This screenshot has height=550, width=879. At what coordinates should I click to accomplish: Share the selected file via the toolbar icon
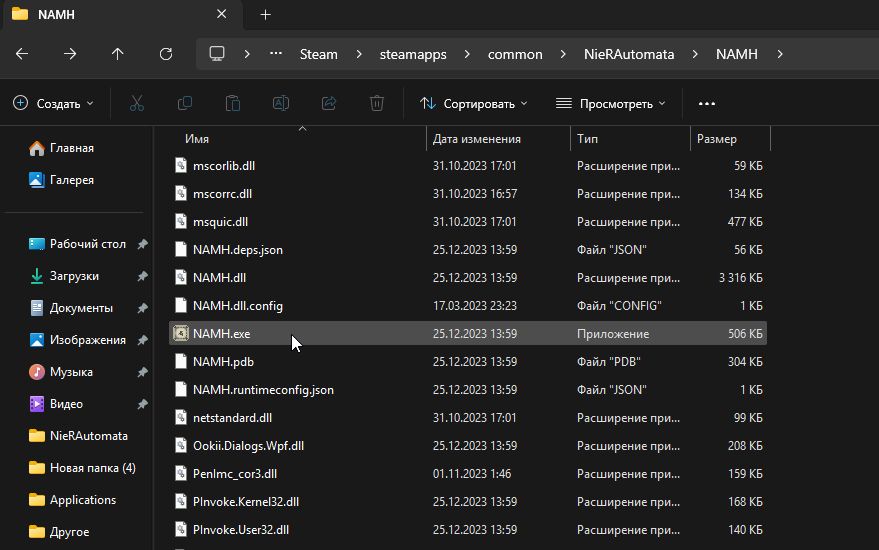coord(329,104)
